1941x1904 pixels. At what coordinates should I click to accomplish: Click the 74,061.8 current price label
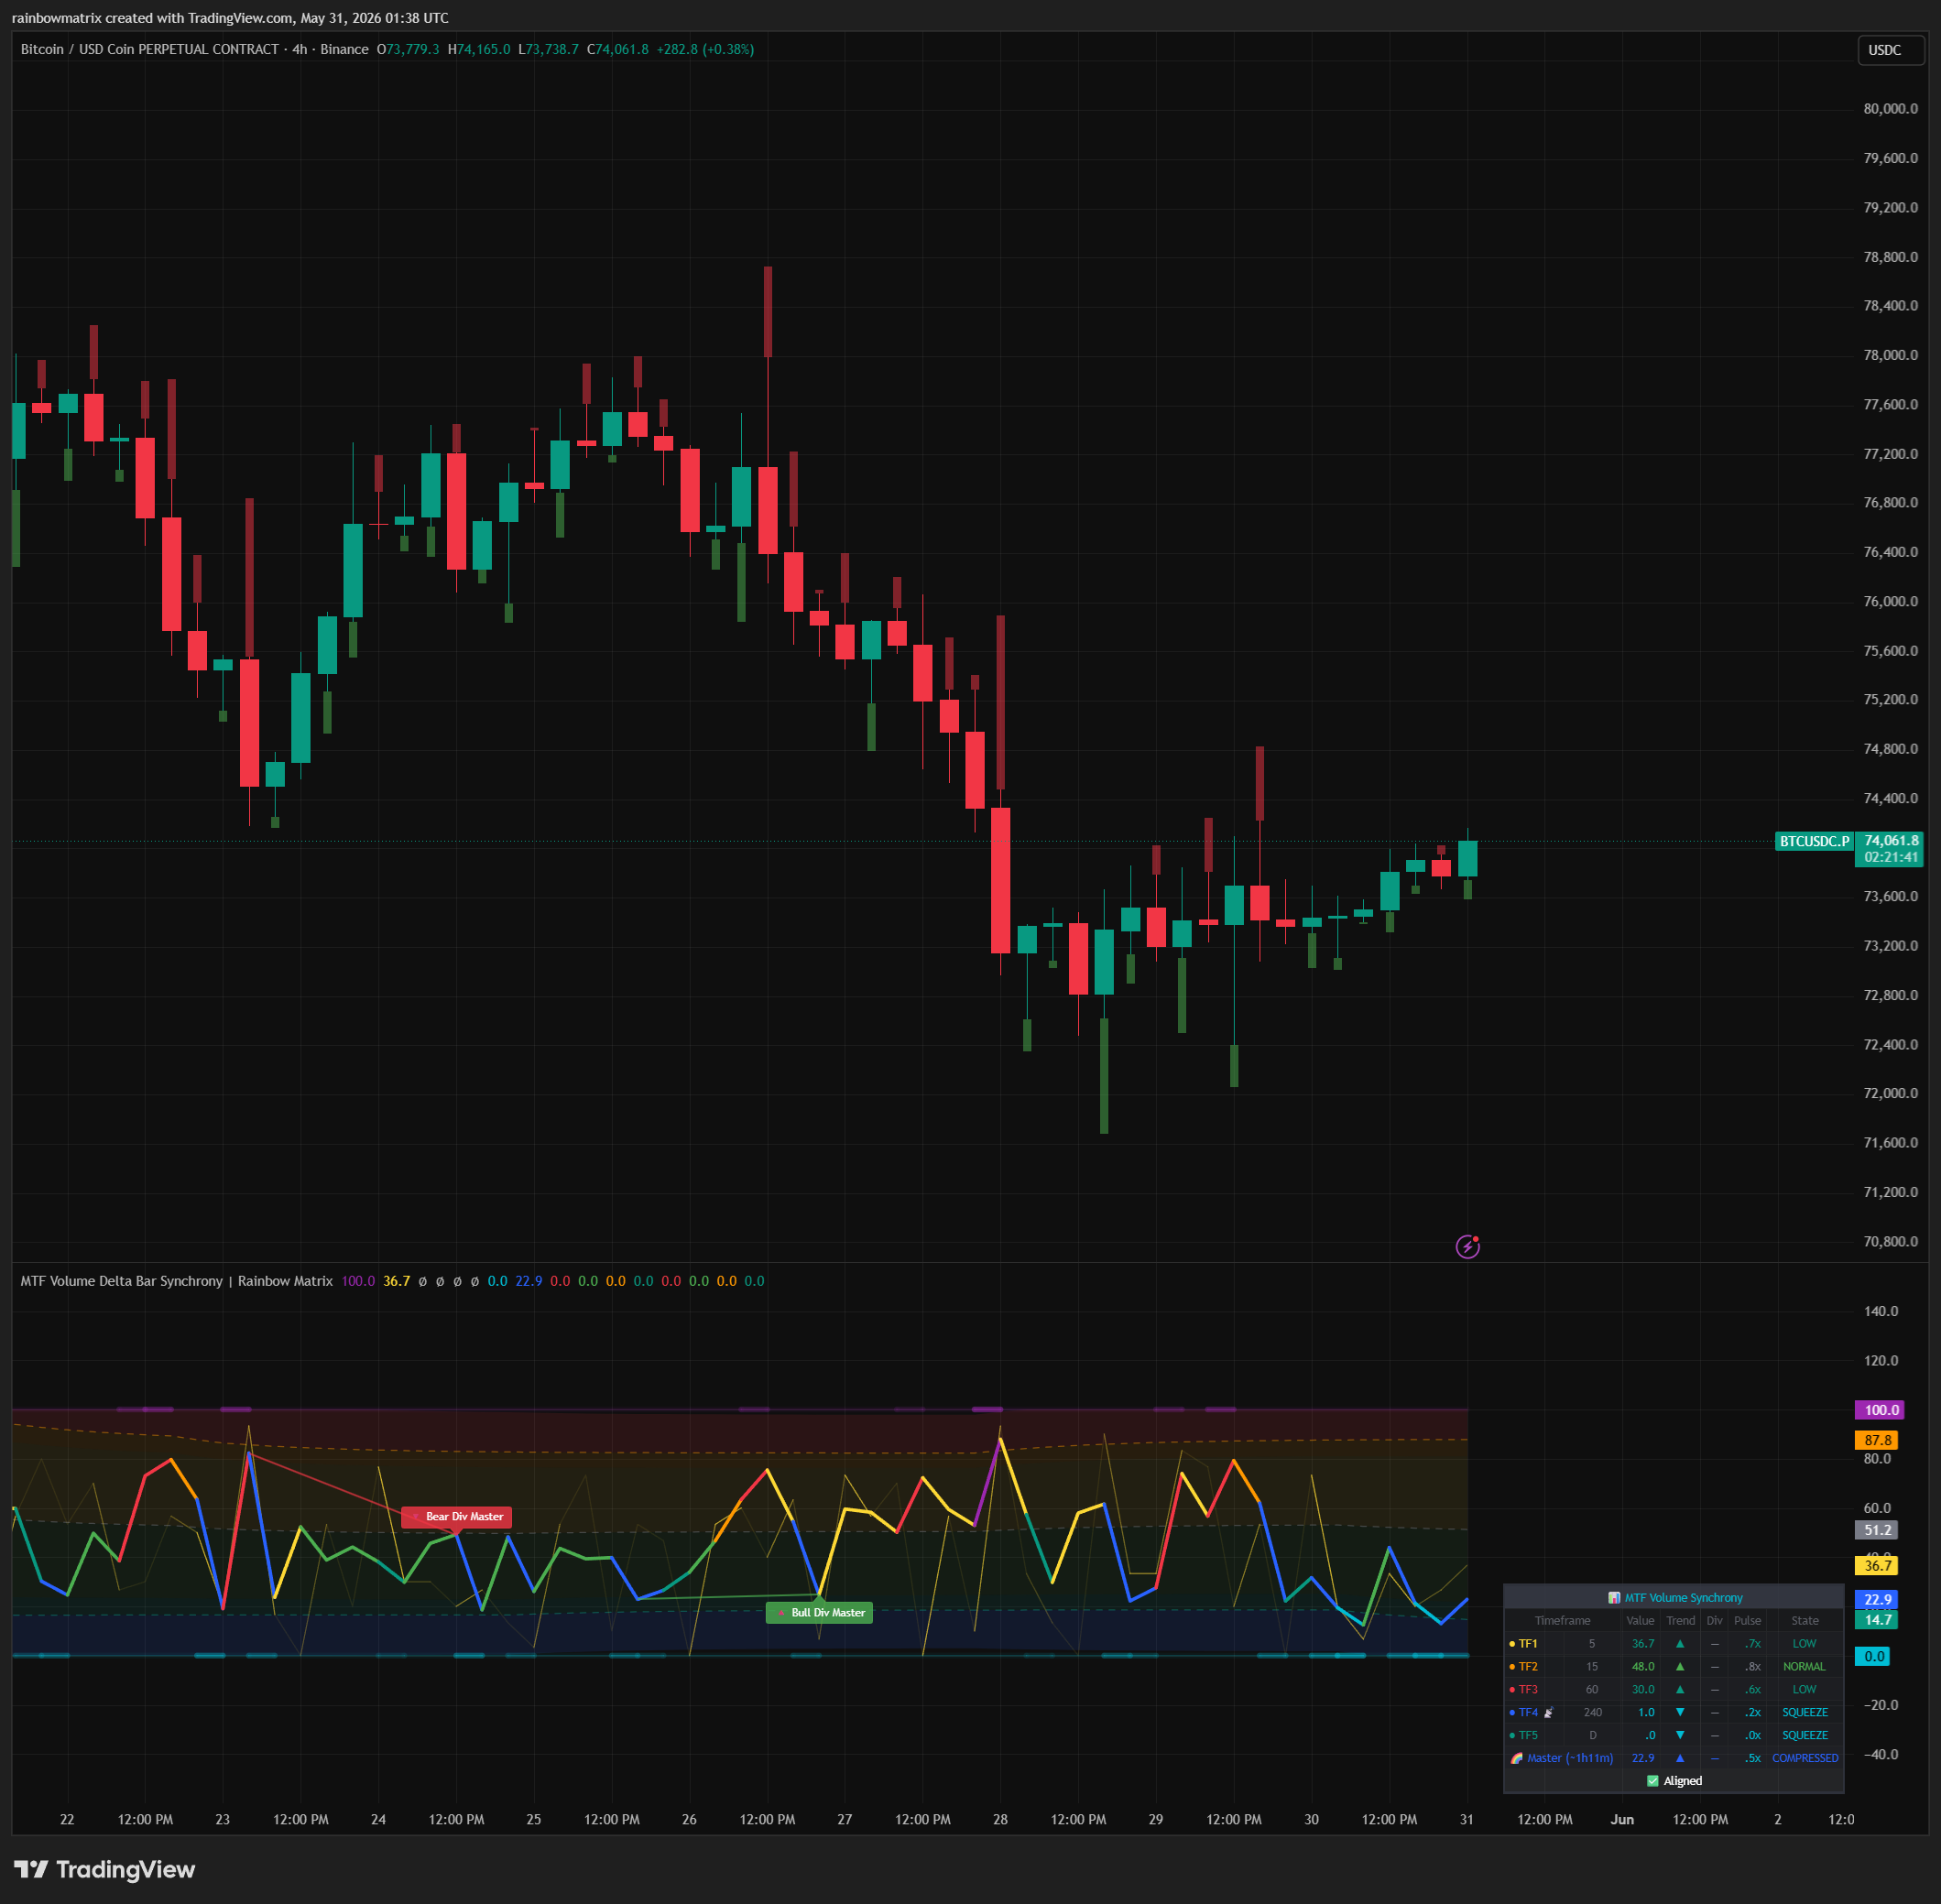pos(1891,841)
